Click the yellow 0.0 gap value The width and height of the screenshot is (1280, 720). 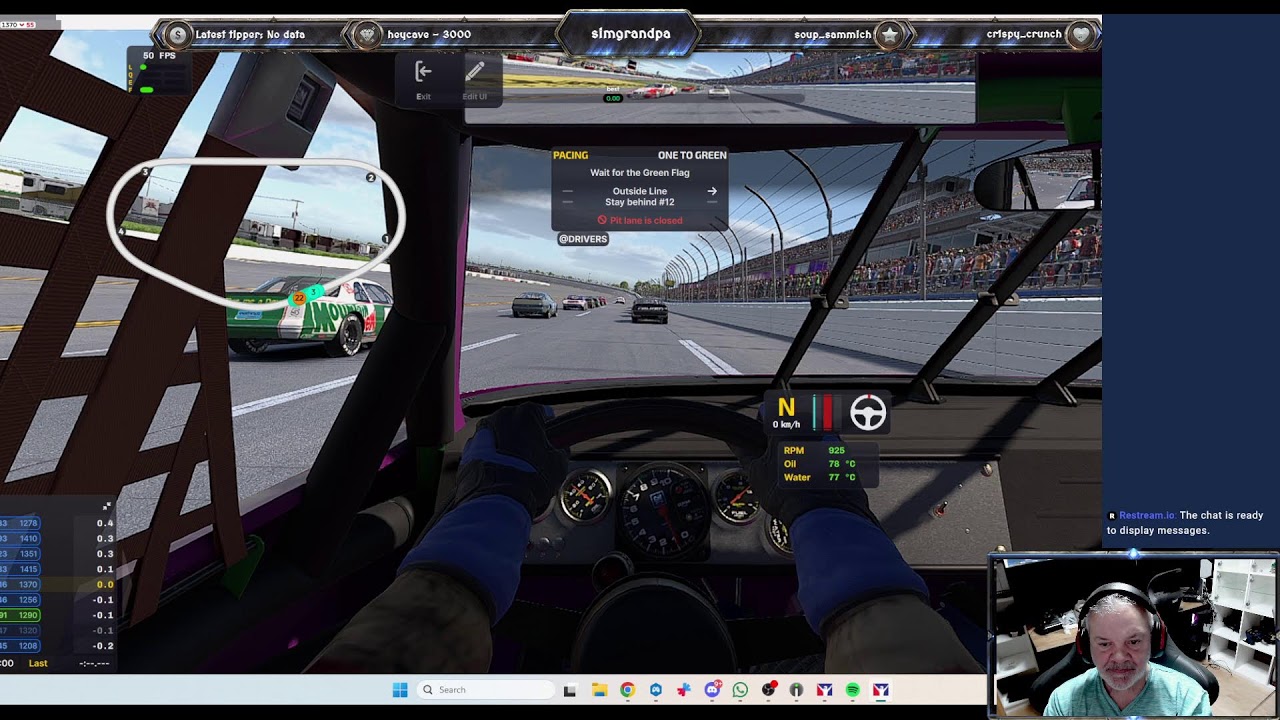(105, 584)
